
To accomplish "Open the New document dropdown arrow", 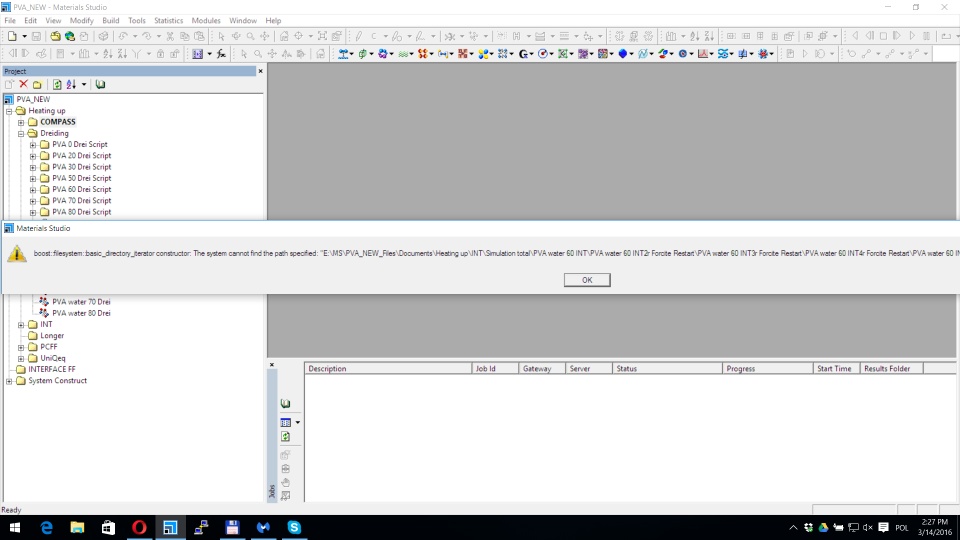I will pyautogui.click(x=24, y=36).
